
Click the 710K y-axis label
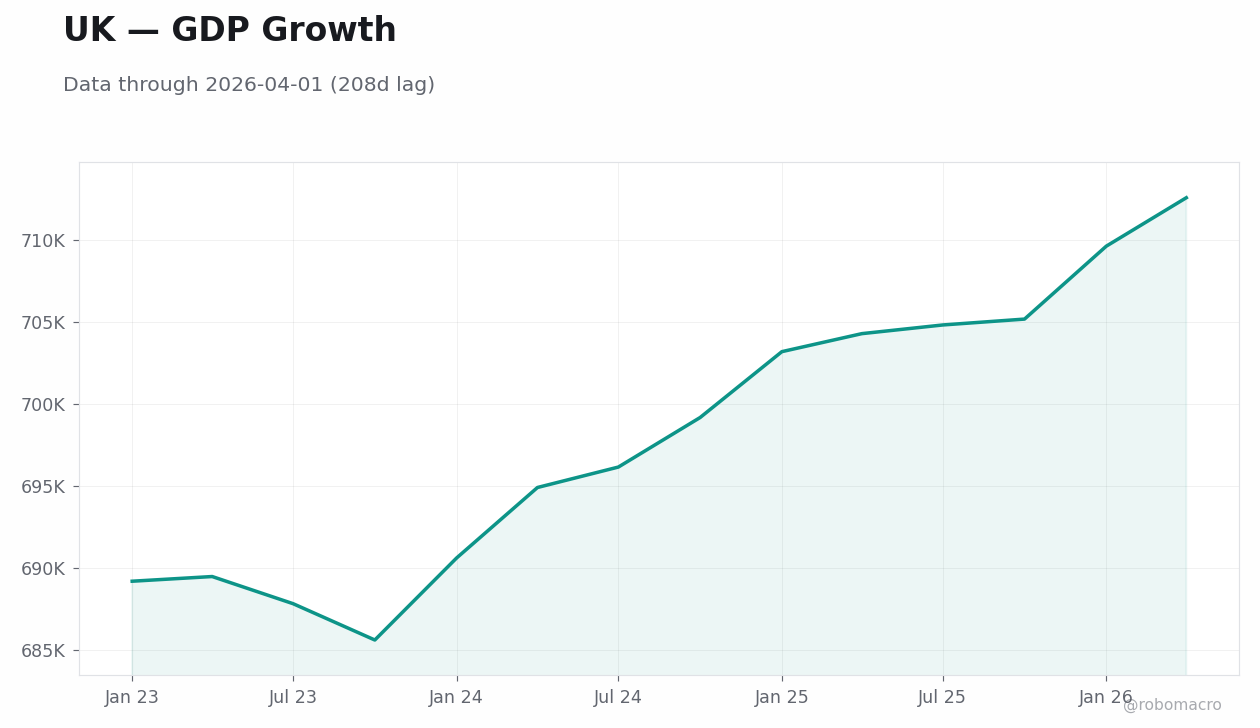pos(43,241)
